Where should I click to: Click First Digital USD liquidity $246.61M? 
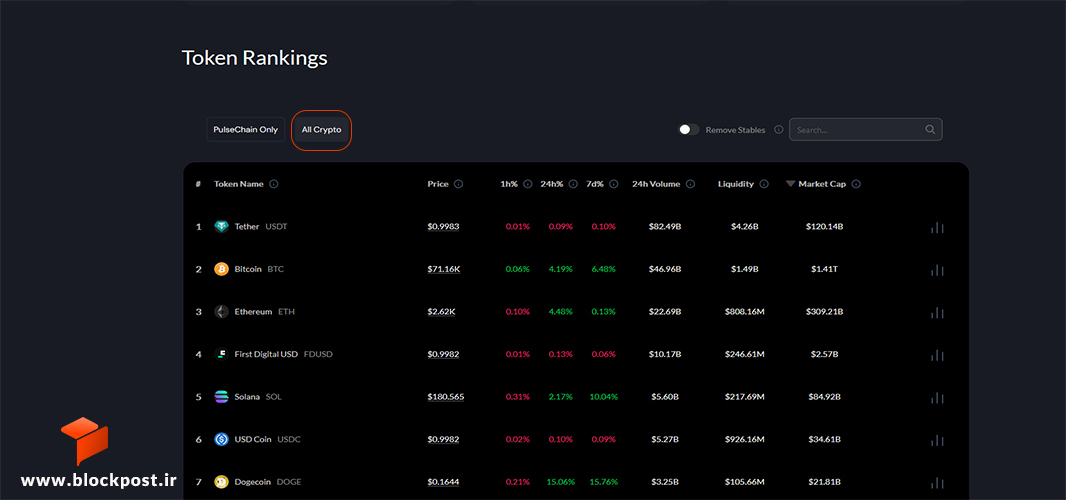744,354
